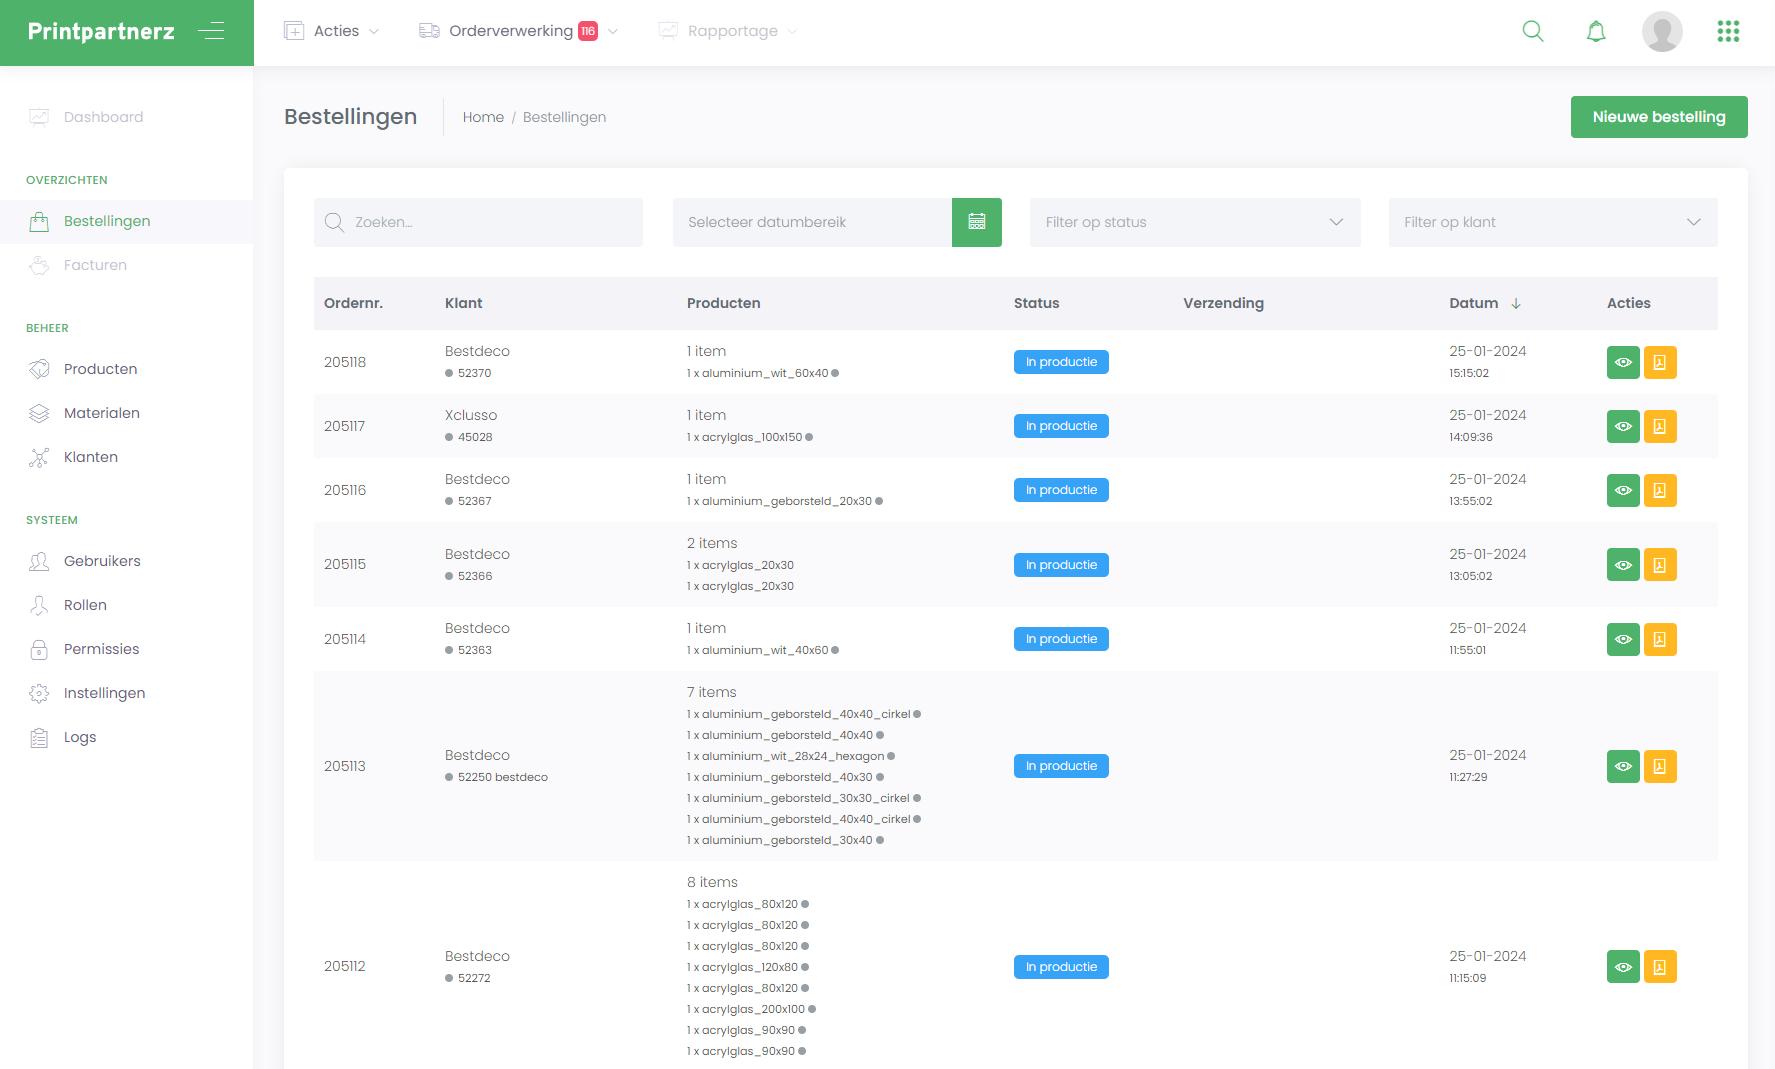Image resolution: width=1775 pixels, height=1069 pixels.
Task: View order 205112 with the eye icon
Action: click(x=1623, y=967)
